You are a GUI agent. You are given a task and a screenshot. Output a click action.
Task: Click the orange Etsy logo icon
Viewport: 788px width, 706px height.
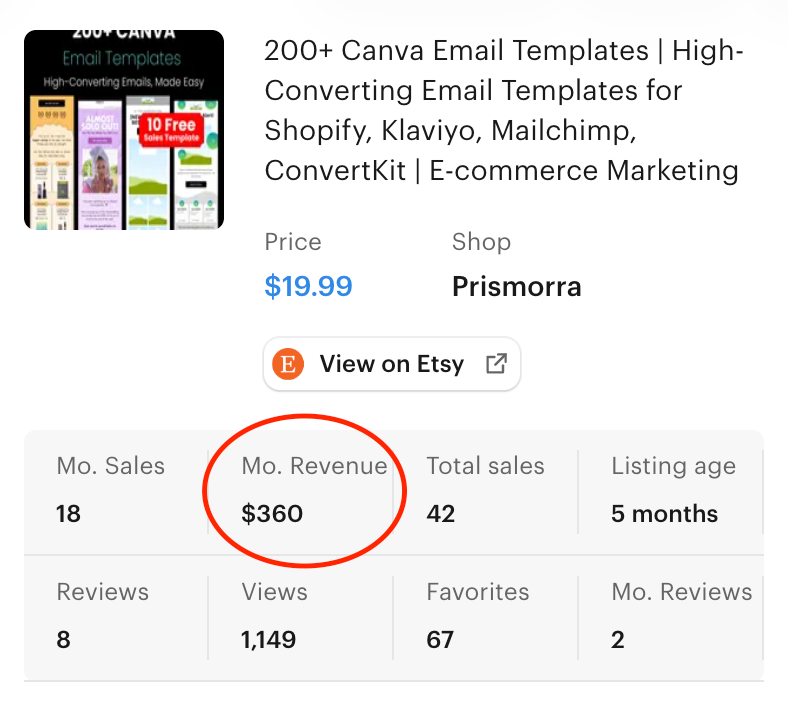pos(288,364)
